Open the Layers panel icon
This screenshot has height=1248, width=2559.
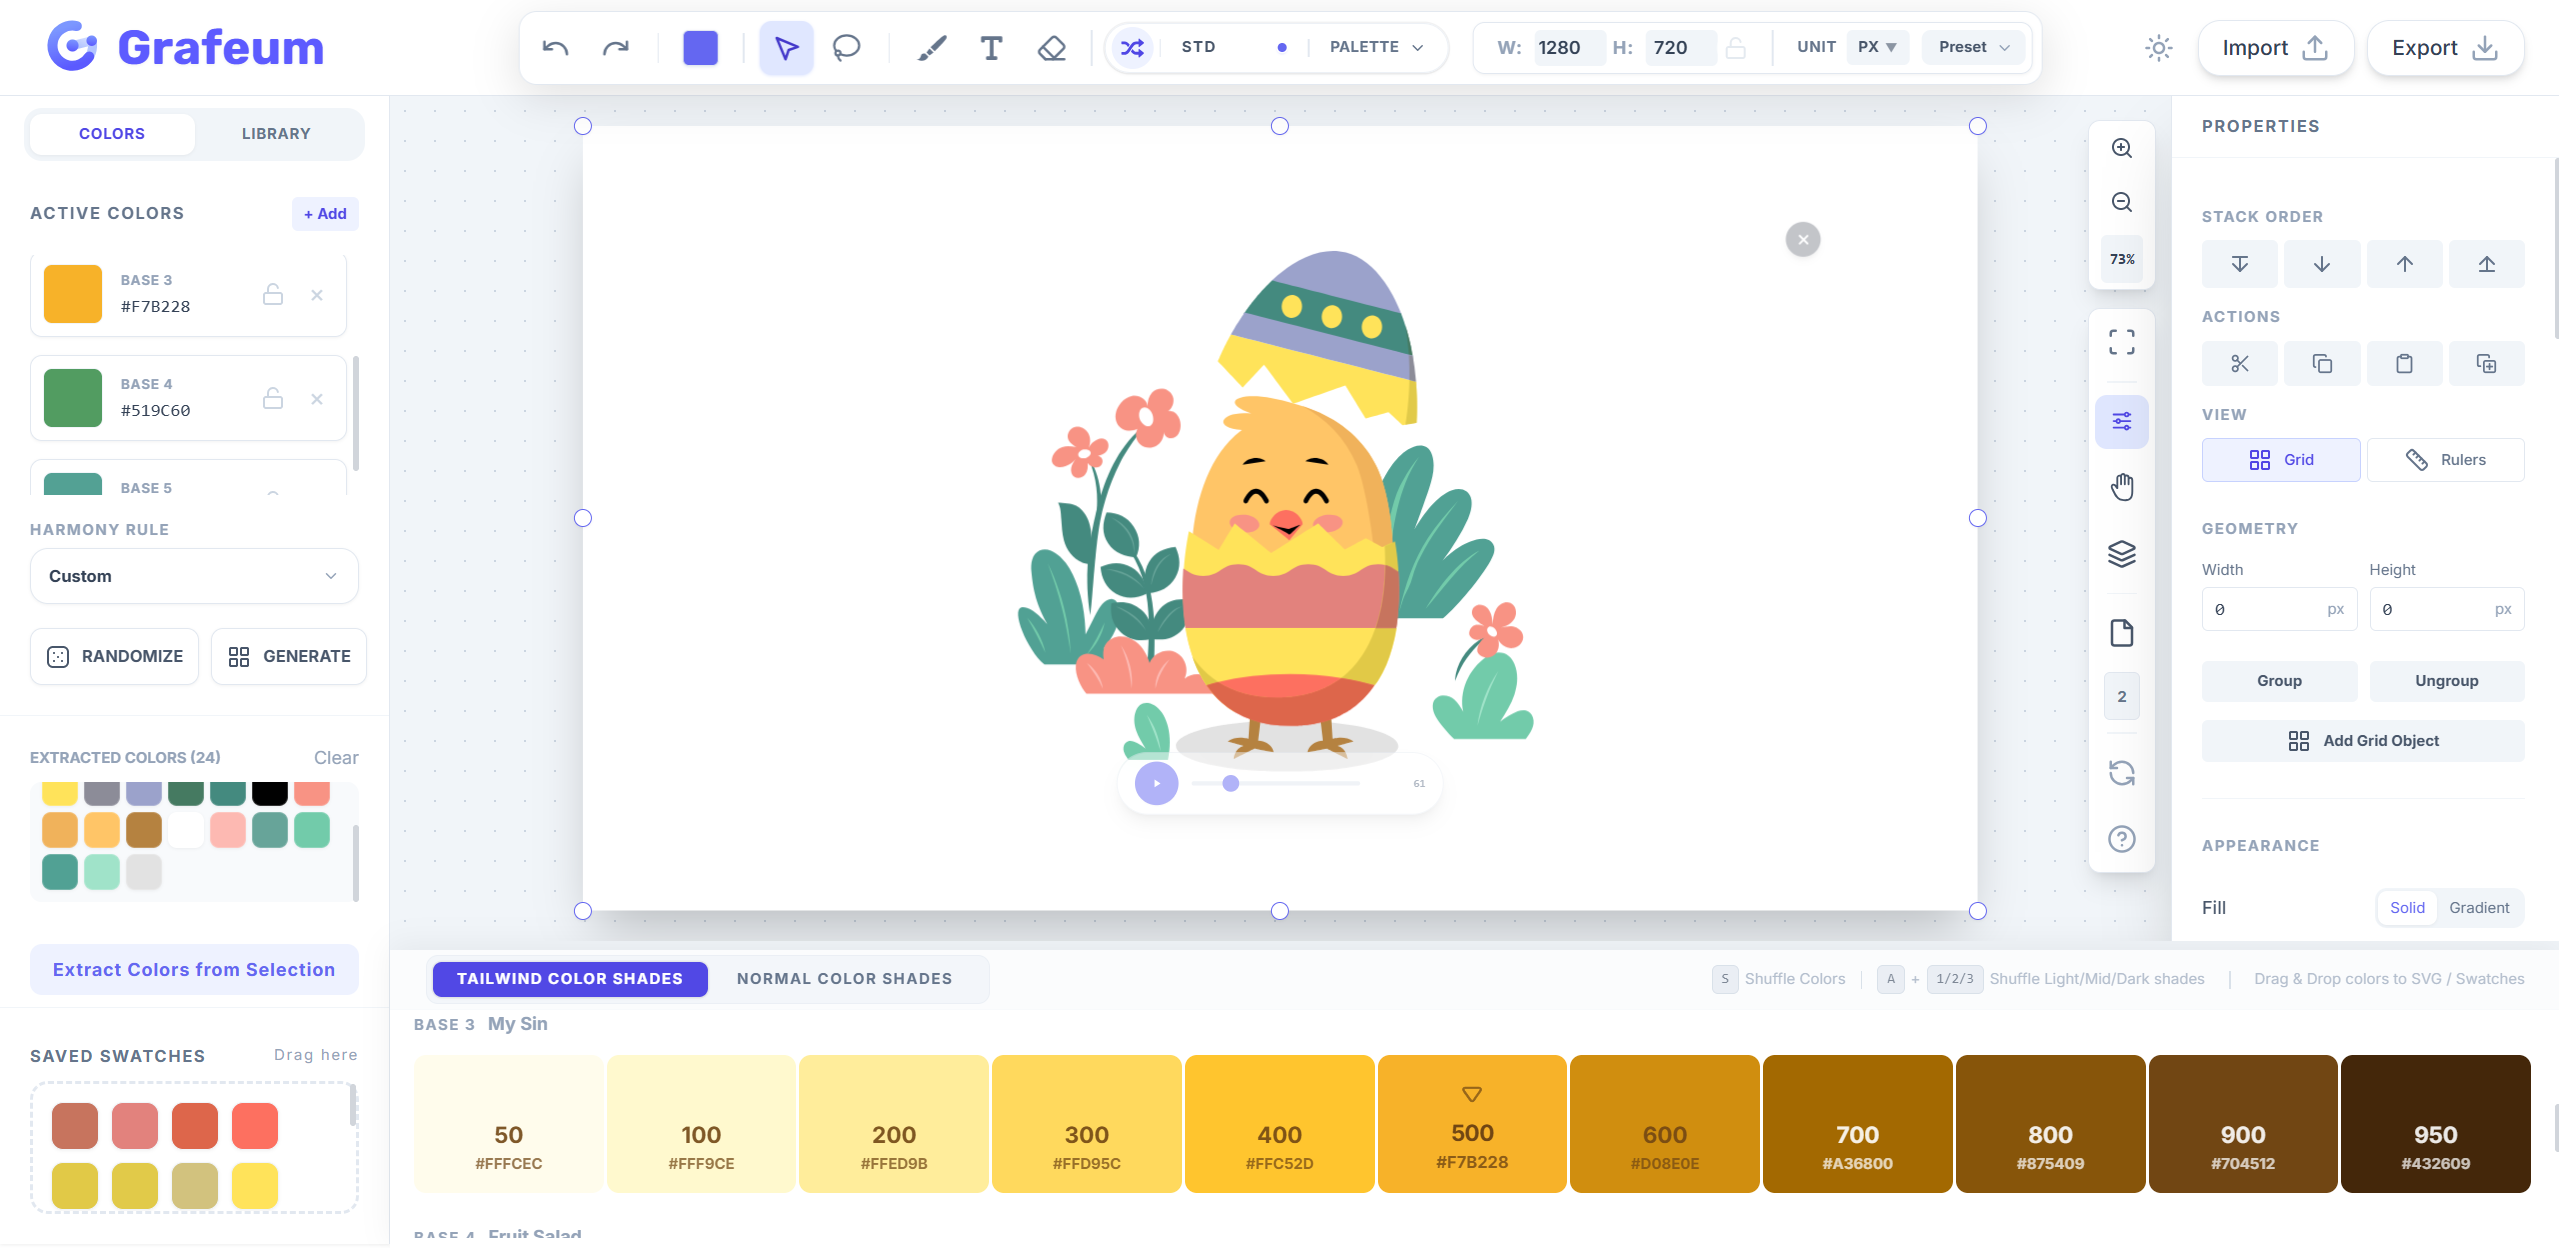2122,554
